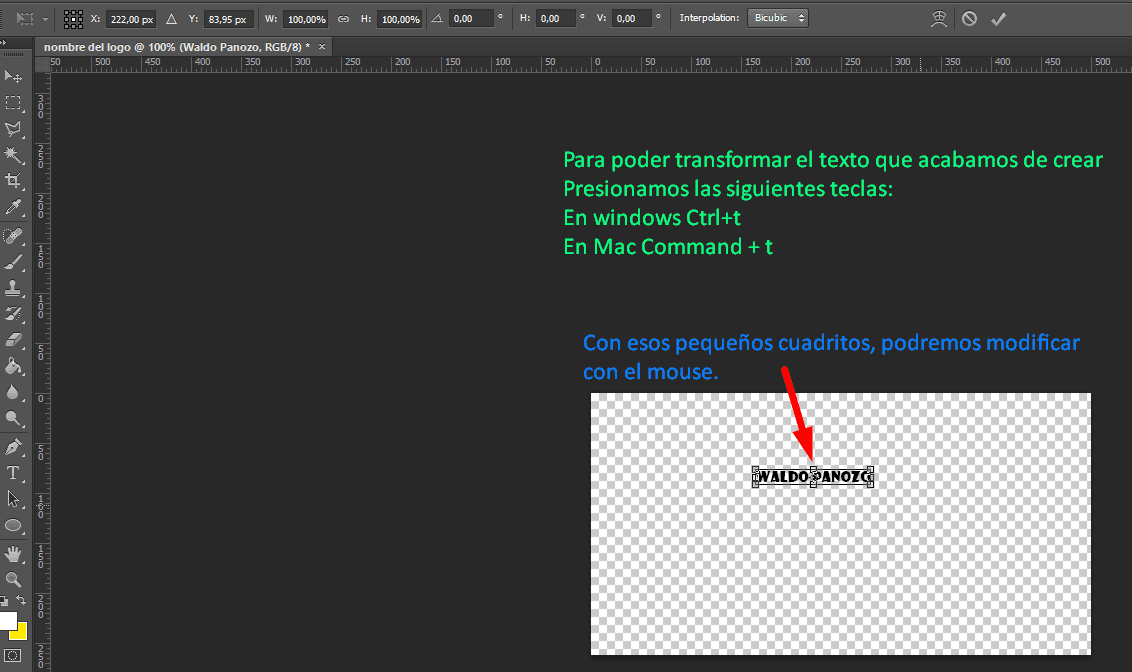The height and width of the screenshot is (672, 1132).
Task: Click the Y position field
Action: [227, 19]
